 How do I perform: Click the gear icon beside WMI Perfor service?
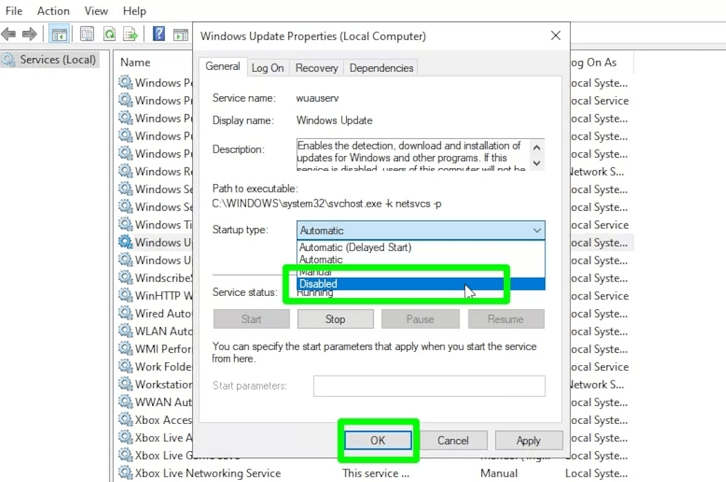125,348
